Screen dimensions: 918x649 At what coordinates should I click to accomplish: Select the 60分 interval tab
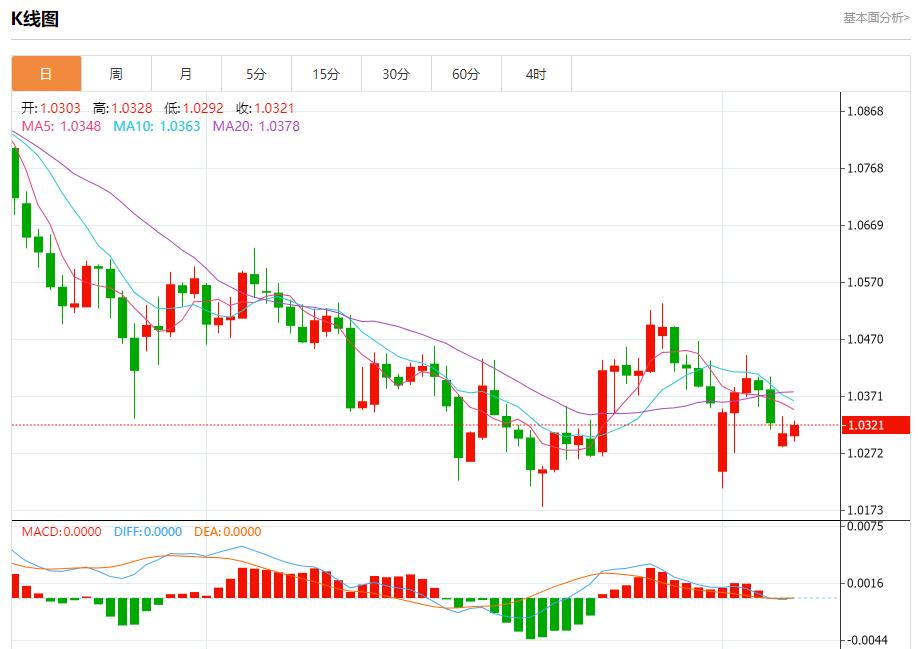click(x=466, y=74)
